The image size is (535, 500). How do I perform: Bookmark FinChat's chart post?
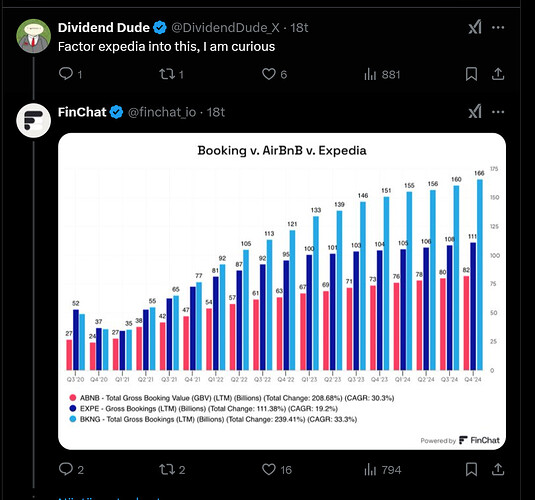(x=471, y=469)
